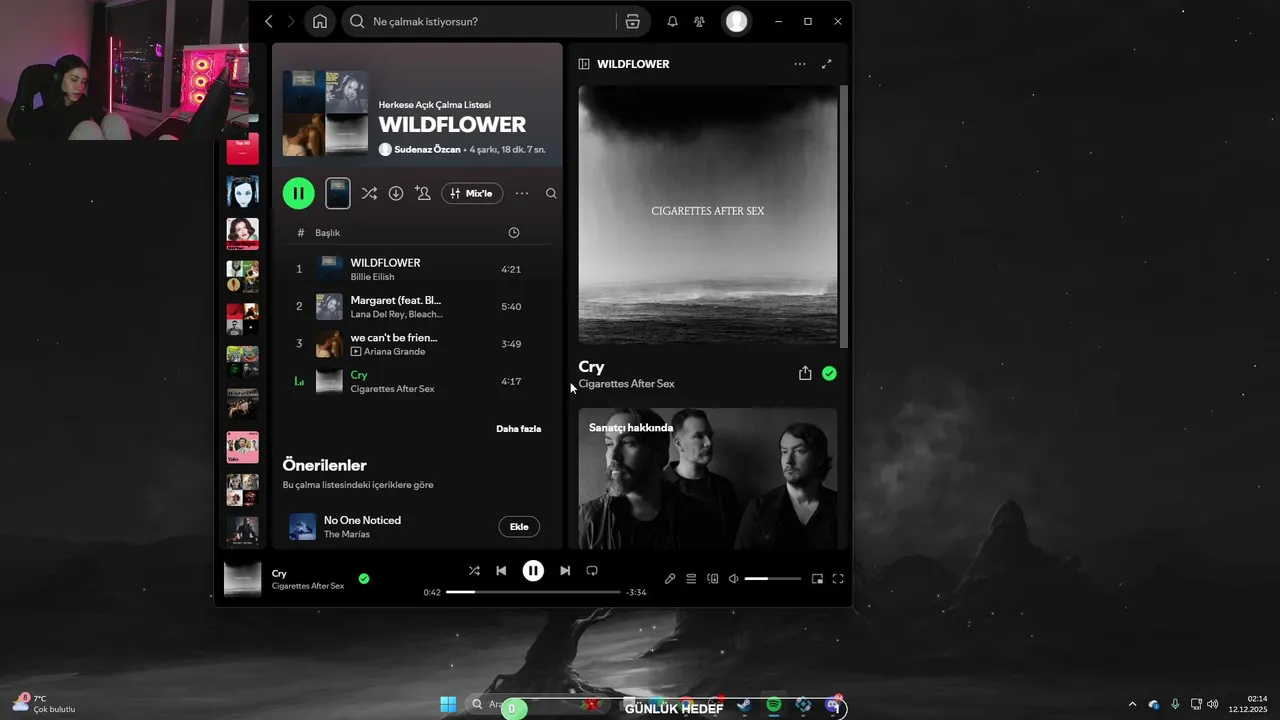Skip to next track

click(565, 571)
